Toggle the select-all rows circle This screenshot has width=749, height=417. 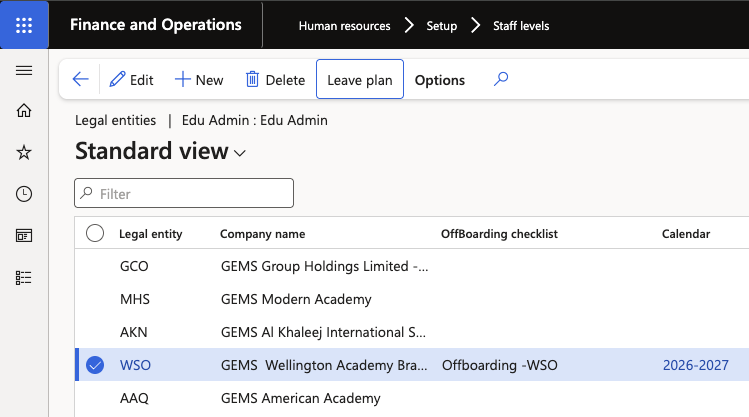click(95, 234)
